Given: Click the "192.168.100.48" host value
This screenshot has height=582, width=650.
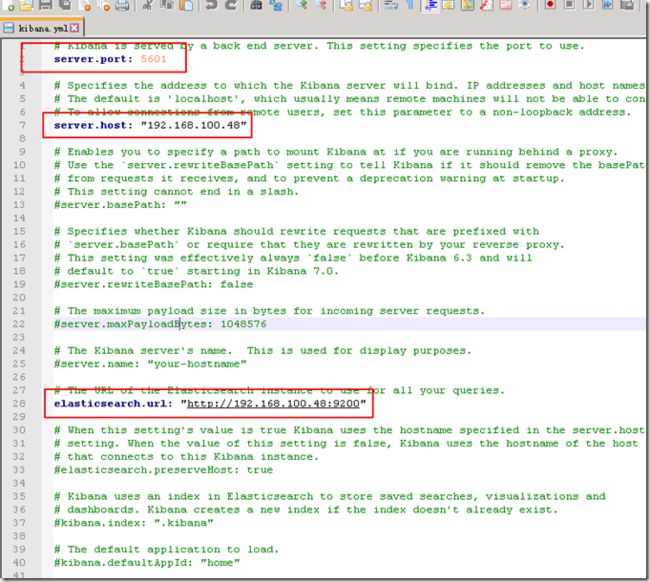Looking at the screenshot, I should (x=194, y=125).
